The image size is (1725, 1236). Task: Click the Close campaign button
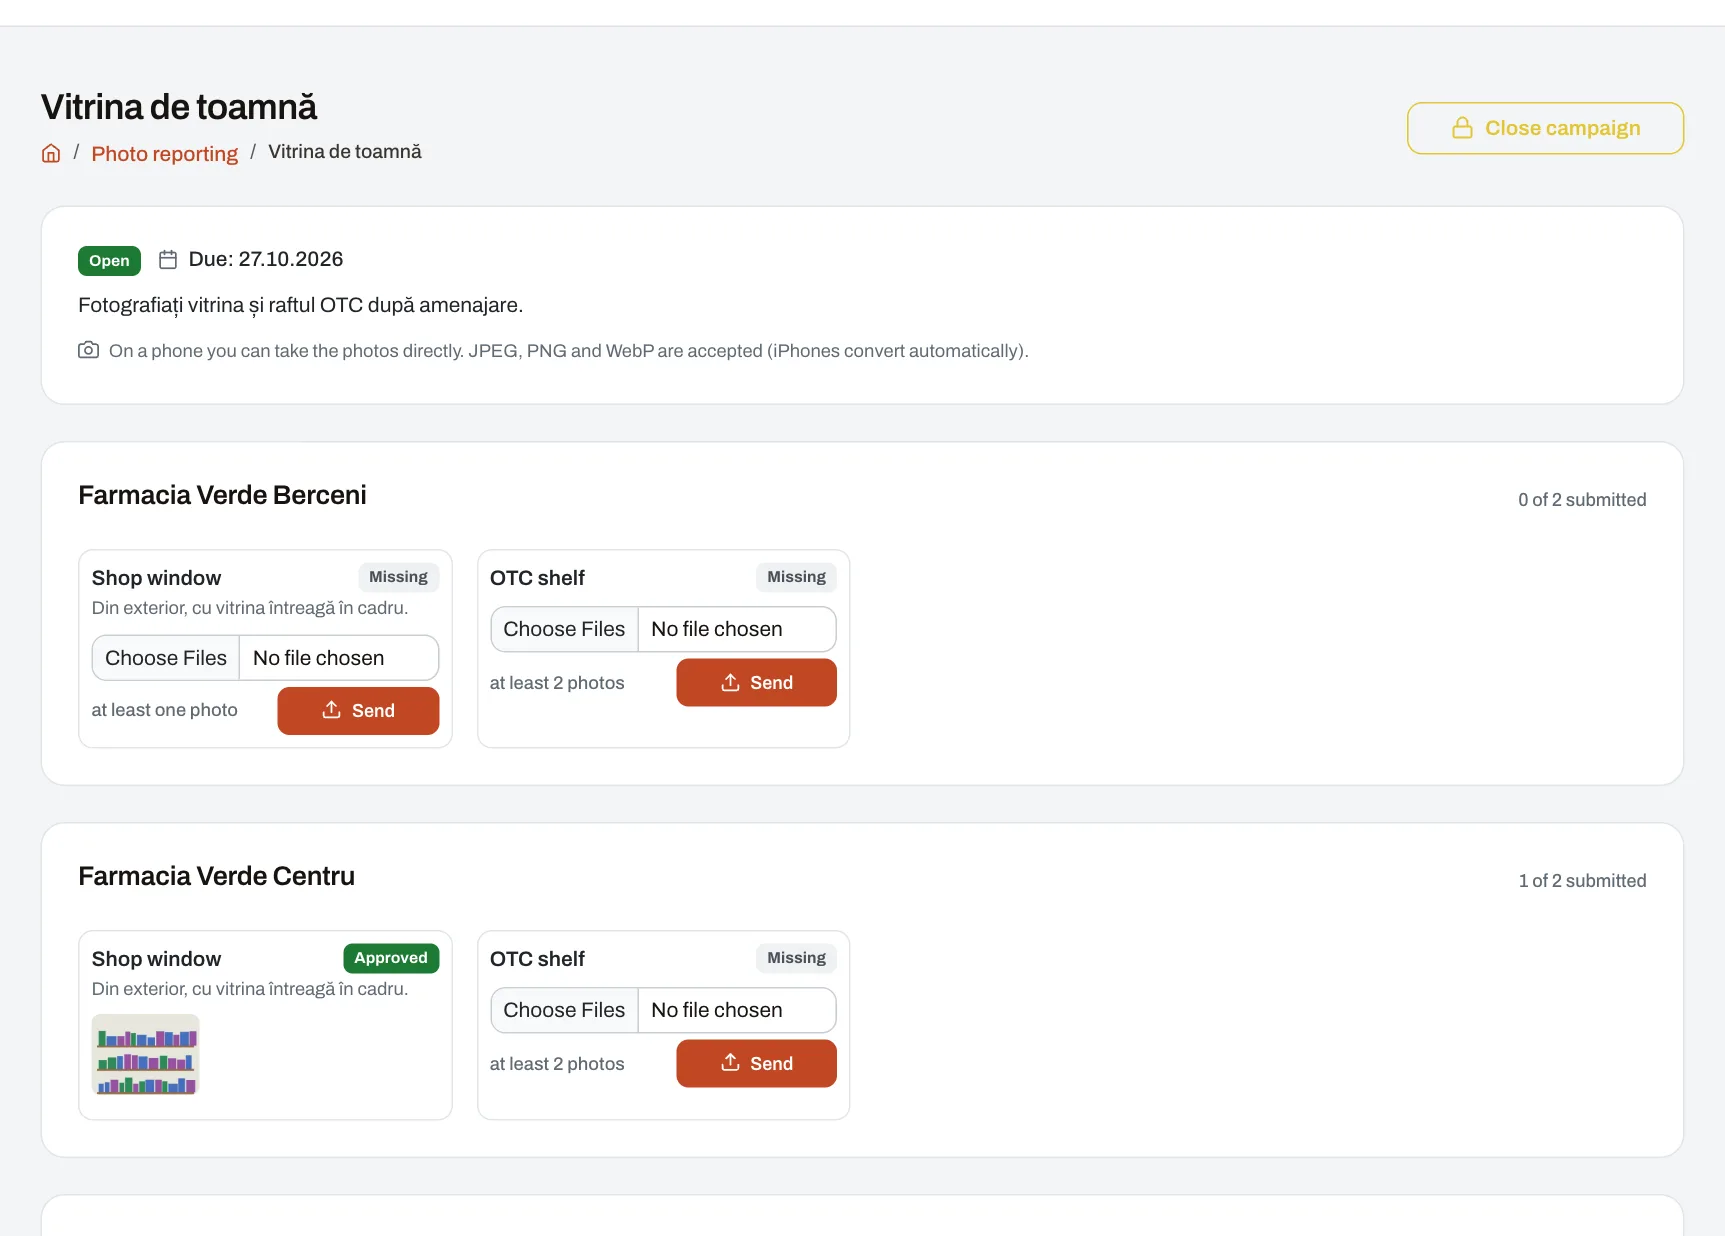coord(1545,128)
